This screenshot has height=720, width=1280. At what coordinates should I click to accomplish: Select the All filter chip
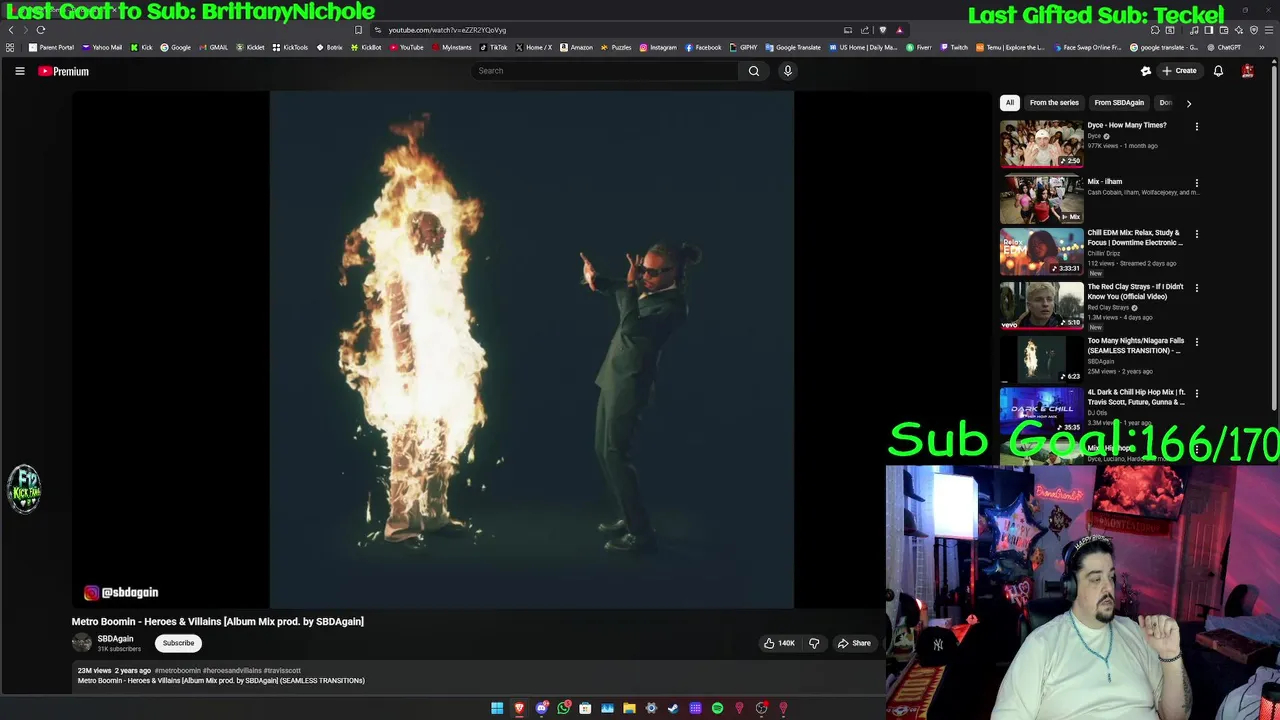pyautogui.click(x=1010, y=102)
